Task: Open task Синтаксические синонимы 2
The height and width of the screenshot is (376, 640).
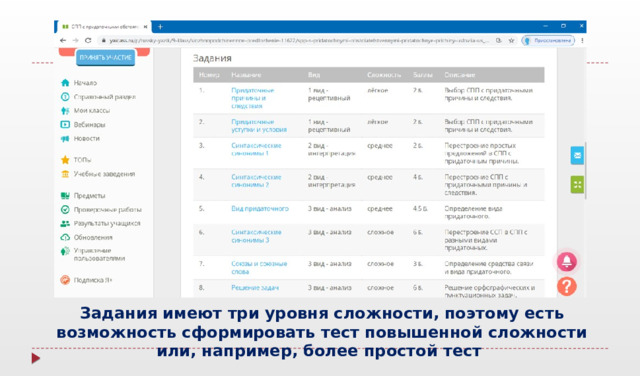Action: [x=256, y=181]
